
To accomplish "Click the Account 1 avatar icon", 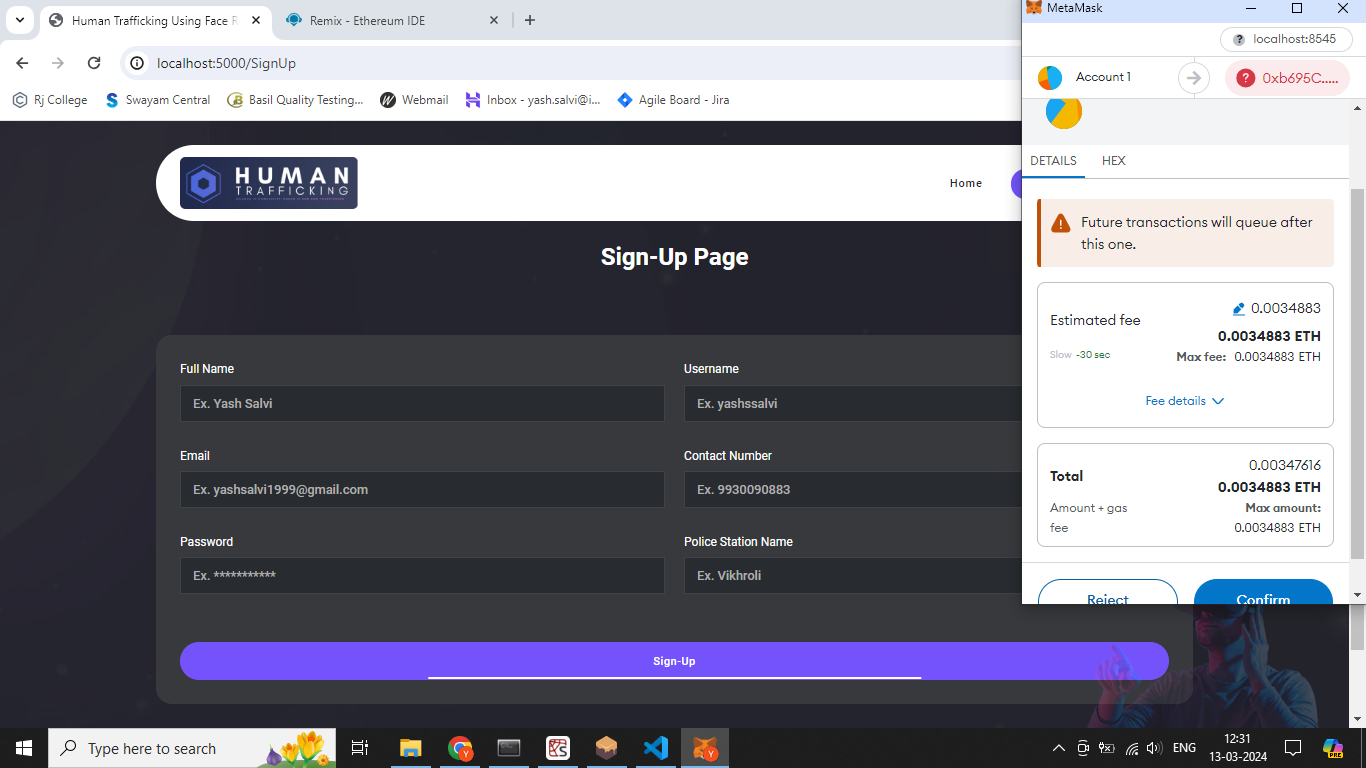I will [1050, 77].
